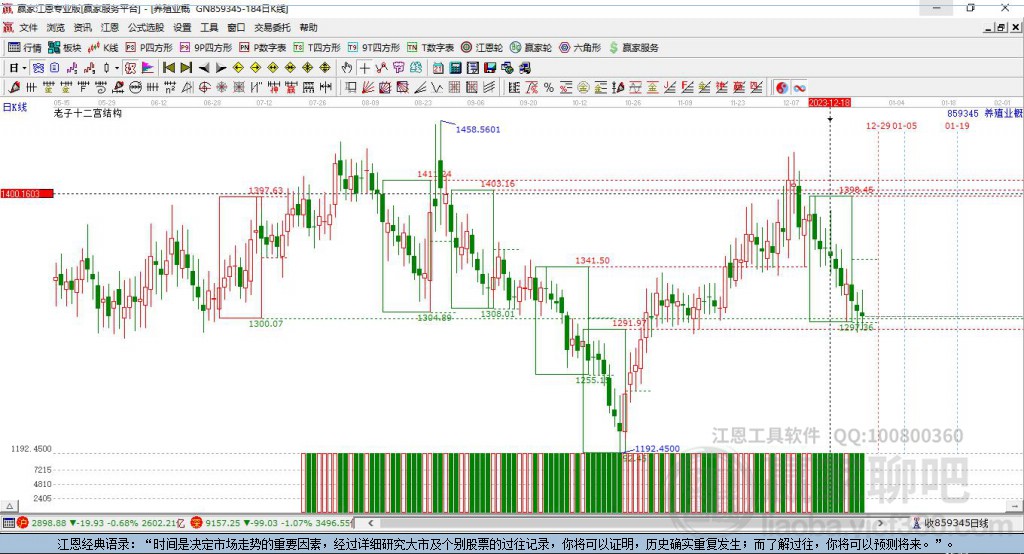This screenshot has height=554, width=1024.
Task: Click the colored flag chart icon
Action: tap(148, 67)
